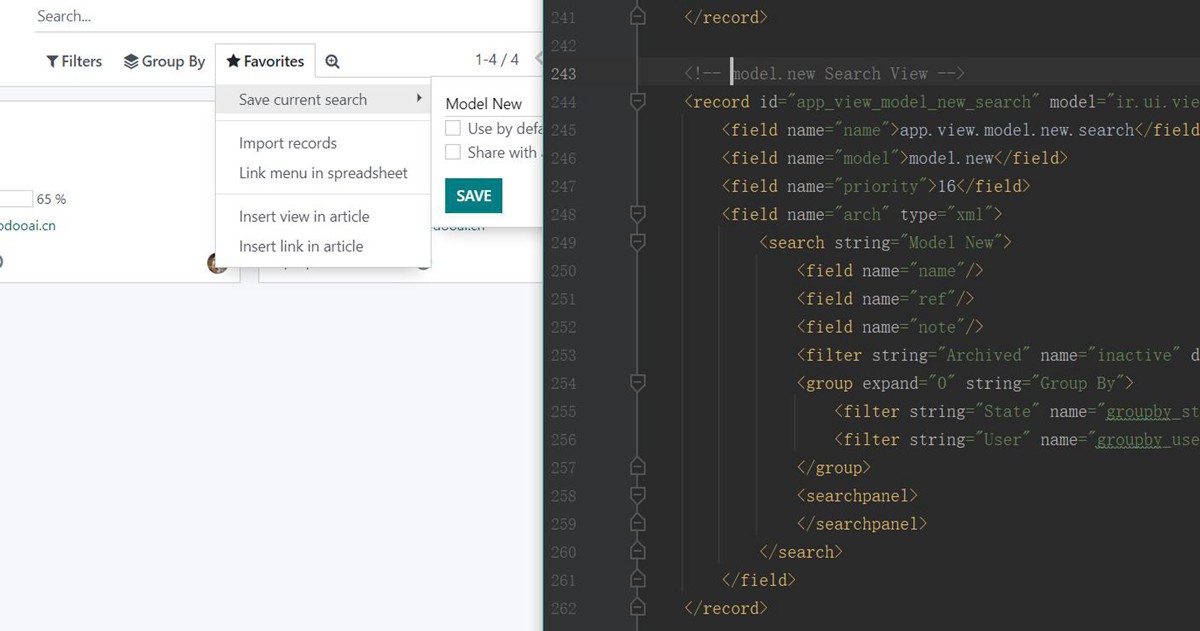Click the fold marker beside line 262

click(x=637, y=607)
